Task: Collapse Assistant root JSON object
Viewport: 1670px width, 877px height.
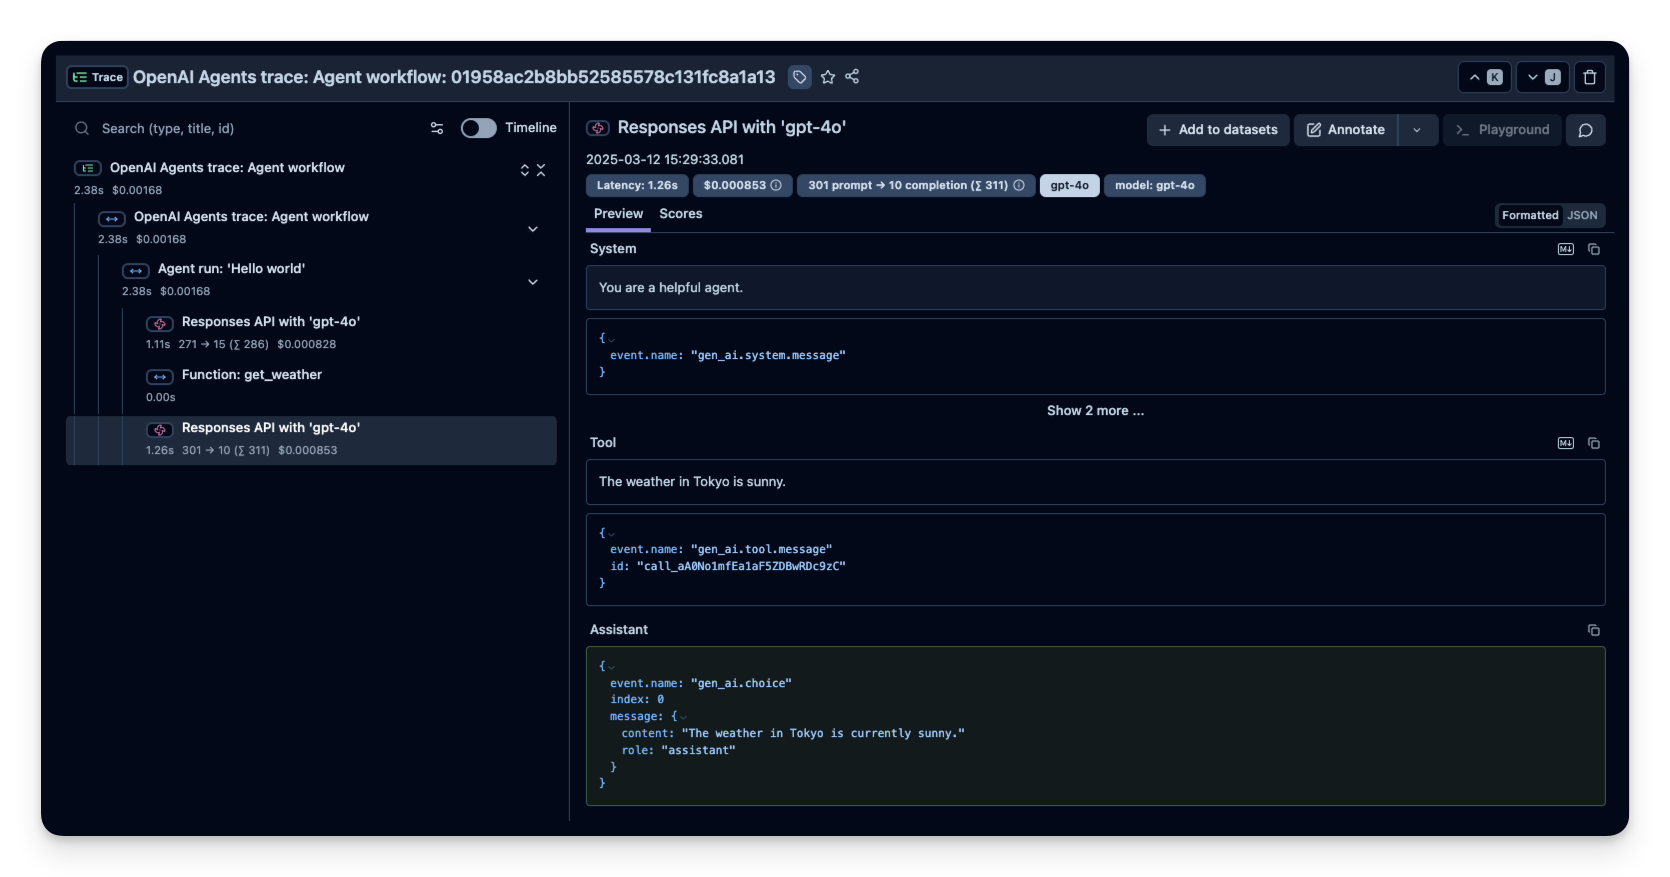Action: tap(611, 666)
